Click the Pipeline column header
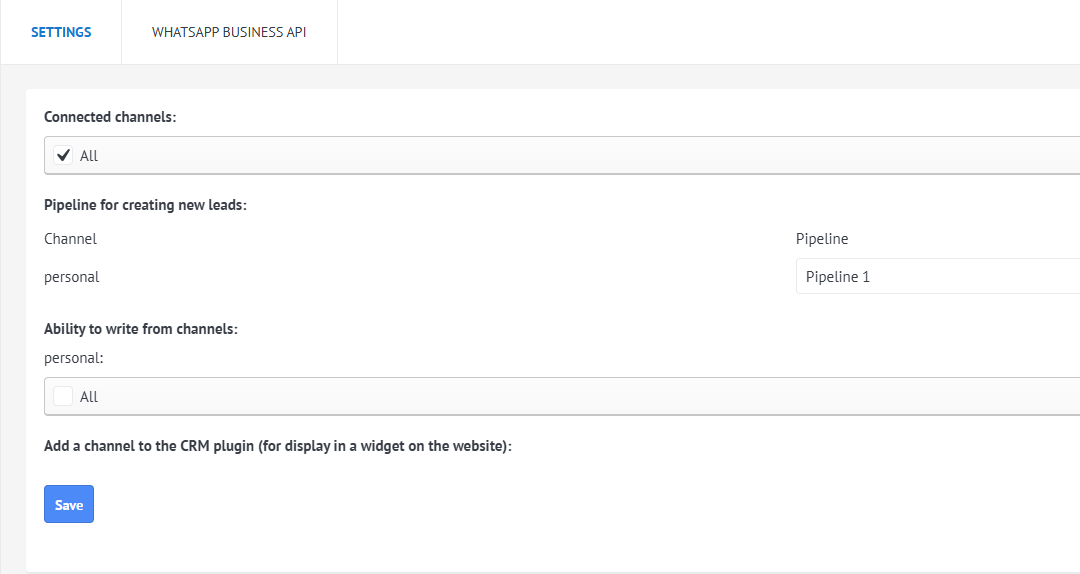Viewport: 1080px width, 574px height. tap(822, 239)
